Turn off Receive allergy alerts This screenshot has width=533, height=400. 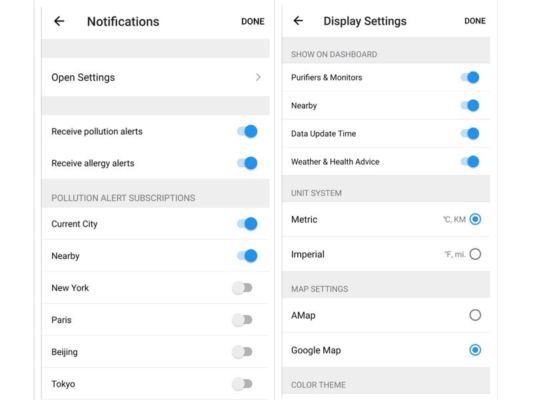coord(247,163)
